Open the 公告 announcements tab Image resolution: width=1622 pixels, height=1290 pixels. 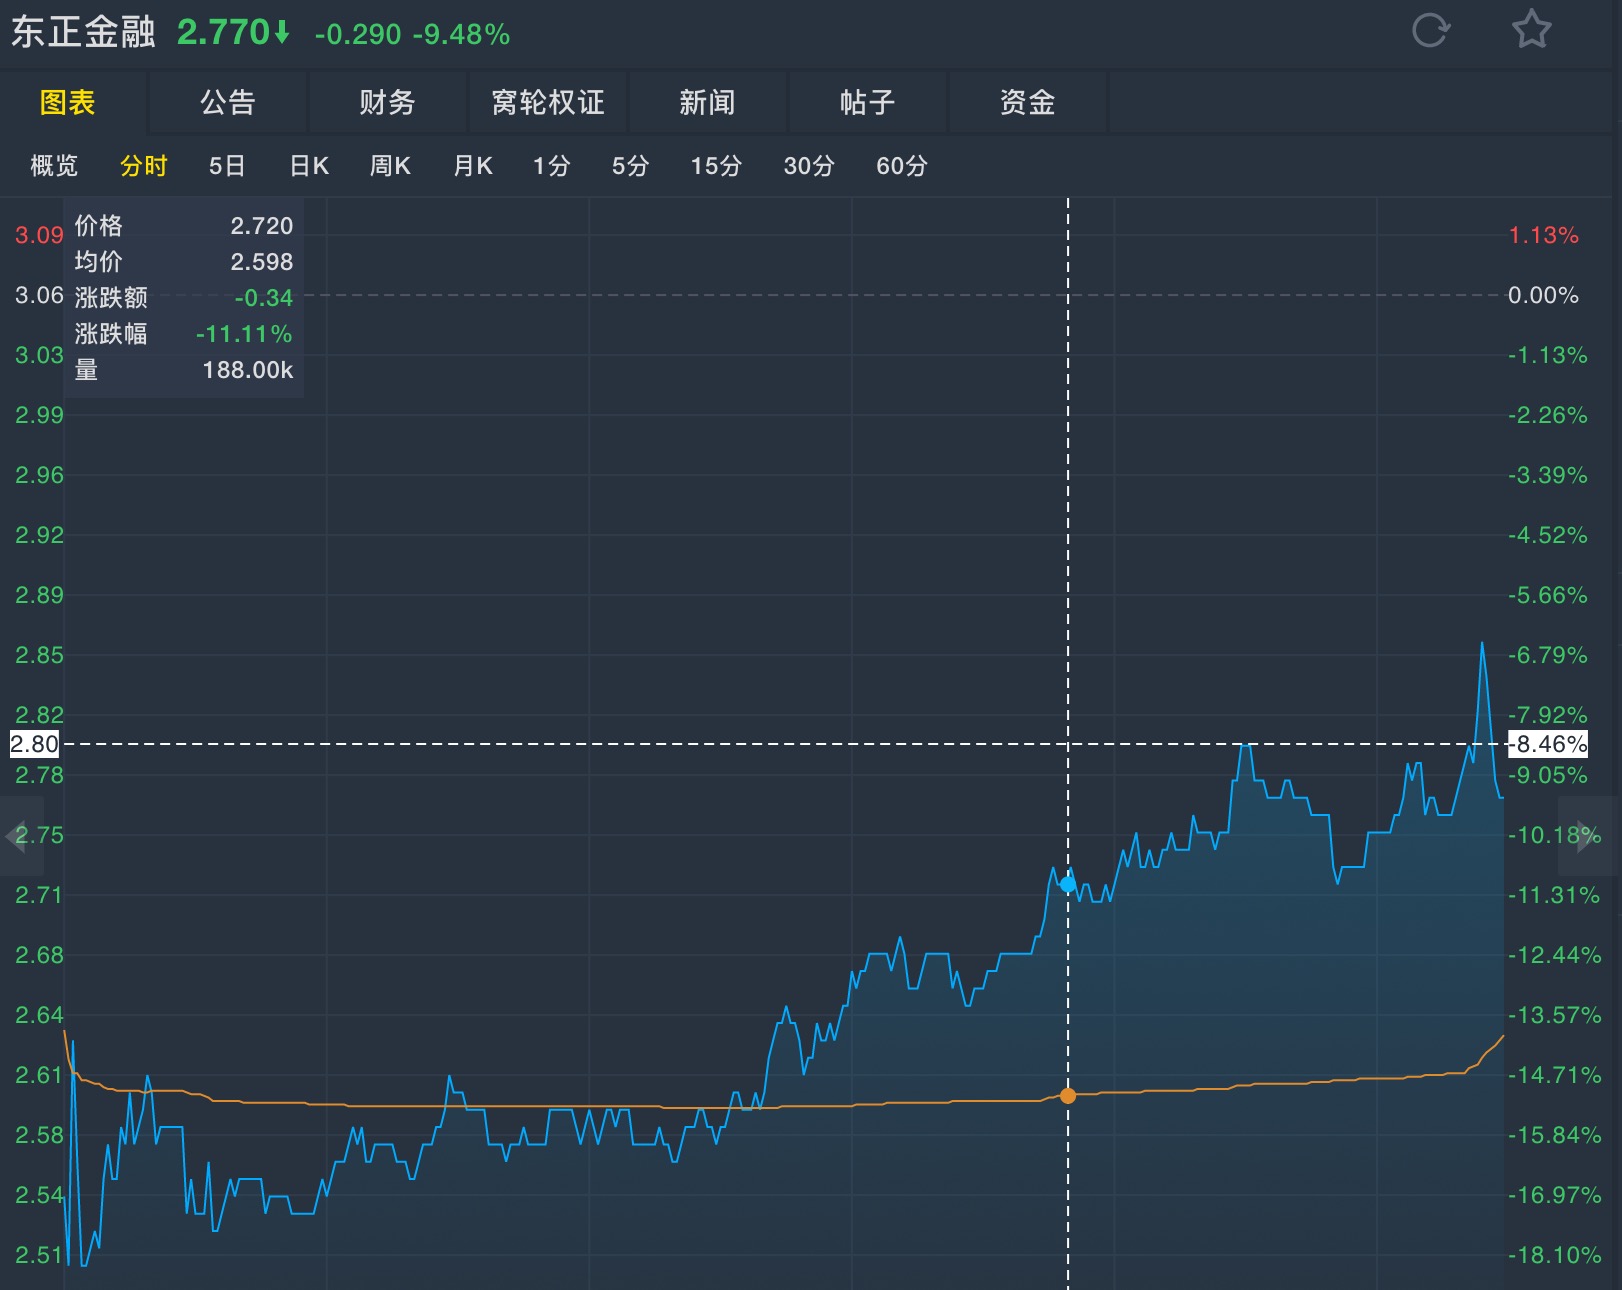(228, 102)
